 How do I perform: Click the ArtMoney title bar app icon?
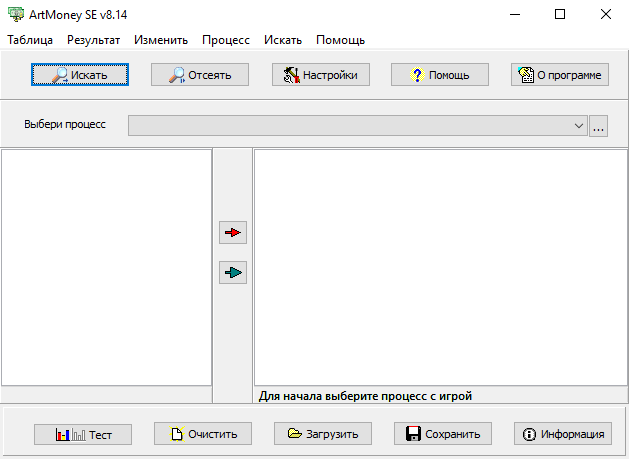pyautogui.click(x=16, y=14)
